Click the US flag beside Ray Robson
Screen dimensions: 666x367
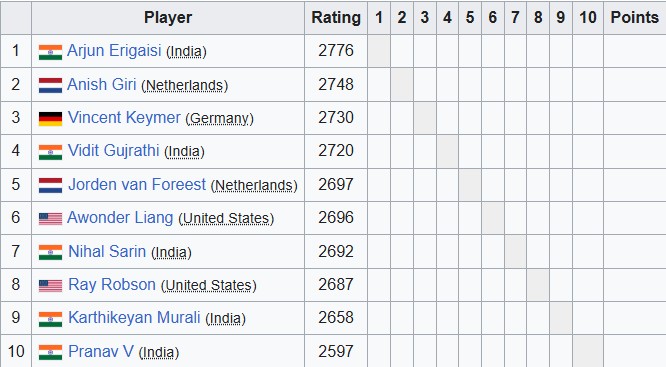tap(50, 285)
